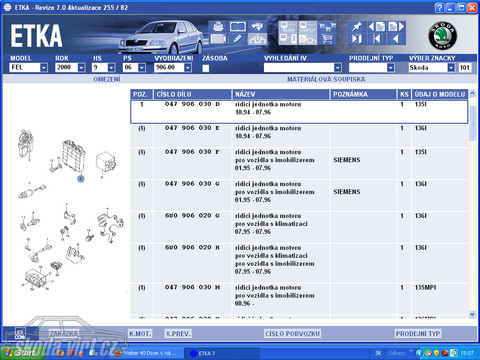The height and width of the screenshot is (360, 480).
Task: Go to the previous page icon
Action: [x=376, y=26]
